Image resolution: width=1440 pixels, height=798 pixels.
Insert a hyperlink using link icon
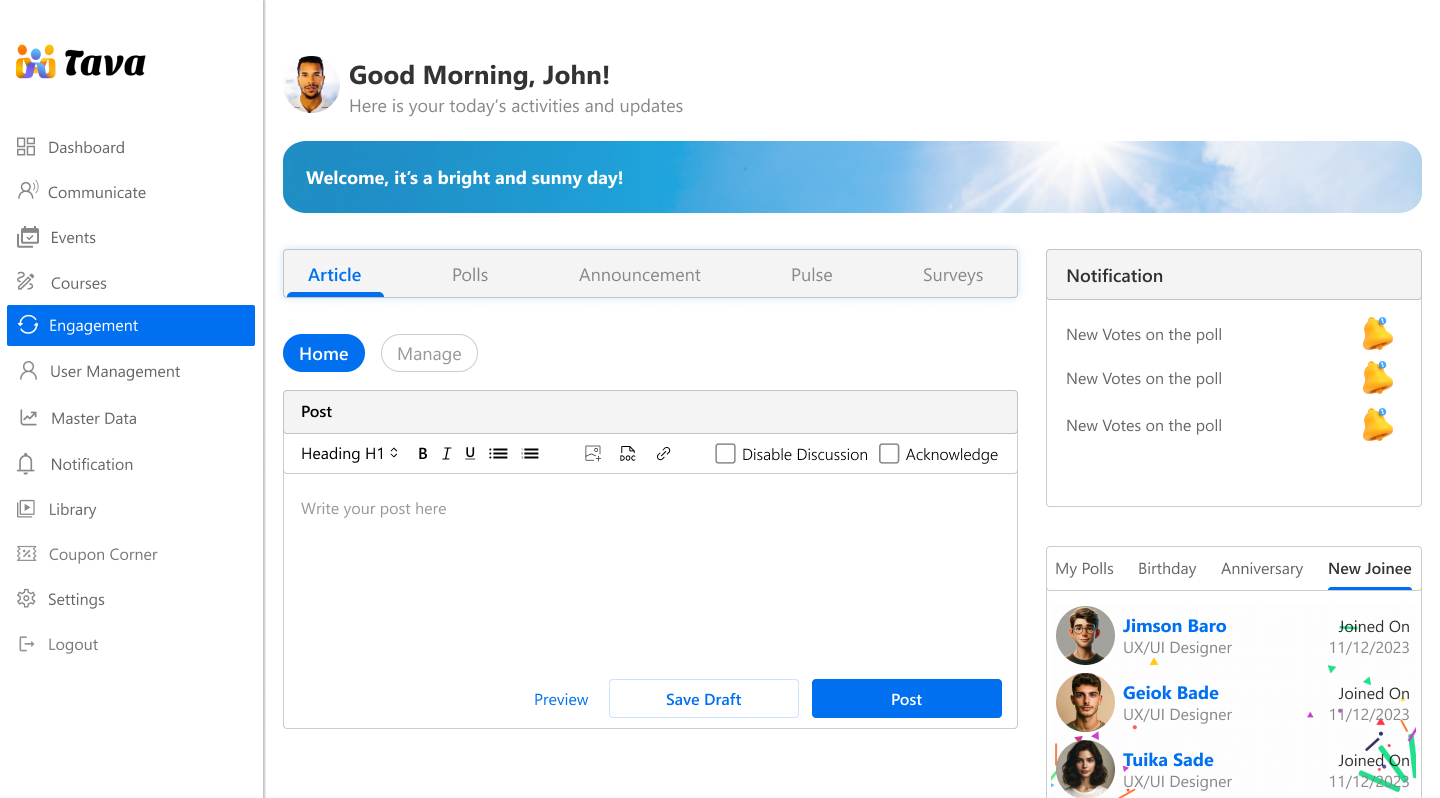pos(663,454)
